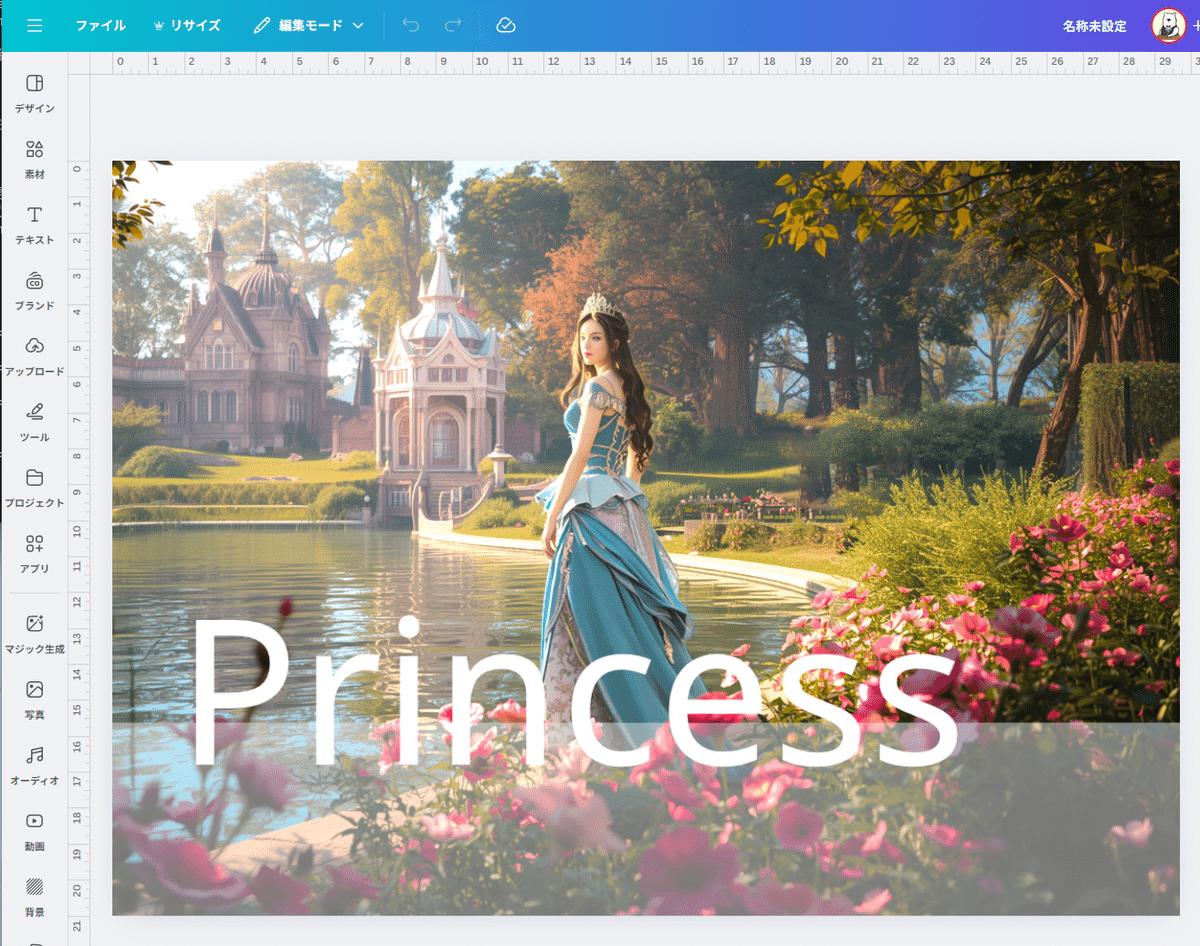Open the オーディオ panel

(x=35, y=766)
